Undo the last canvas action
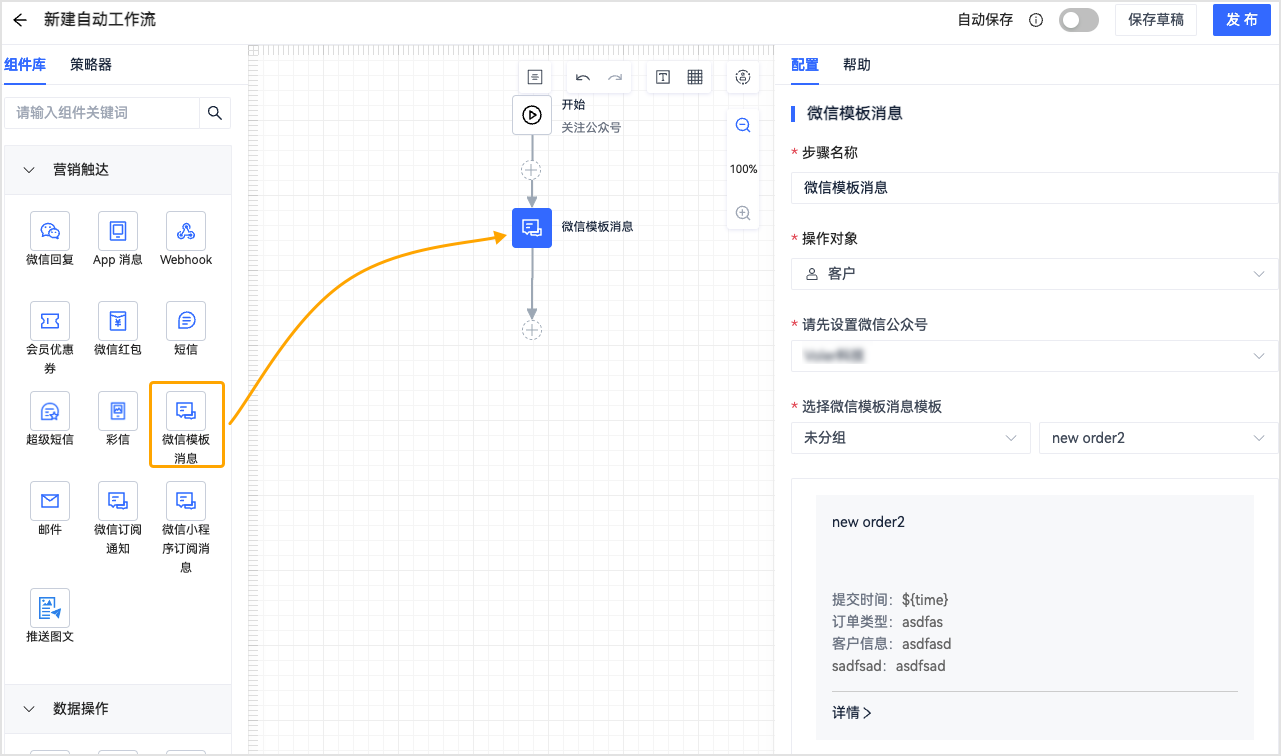The height and width of the screenshot is (756, 1281). point(583,77)
